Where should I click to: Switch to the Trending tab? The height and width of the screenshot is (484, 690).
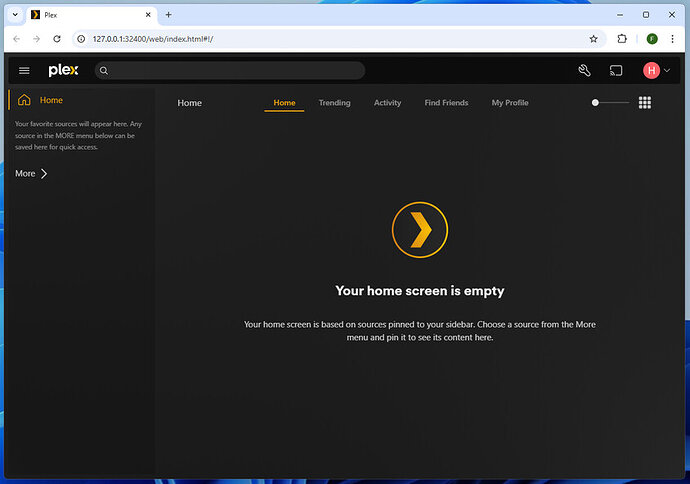pos(334,103)
